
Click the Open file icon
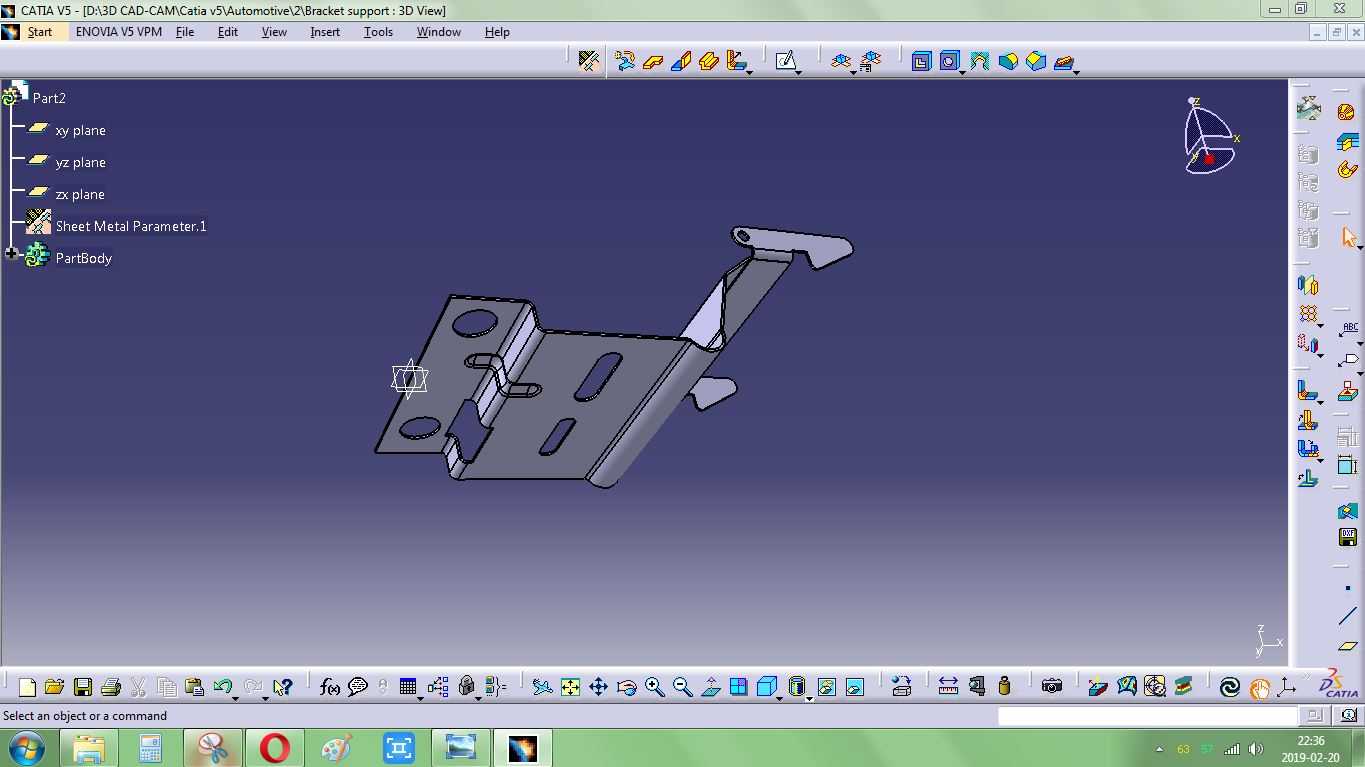pyautogui.click(x=55, y=687)
